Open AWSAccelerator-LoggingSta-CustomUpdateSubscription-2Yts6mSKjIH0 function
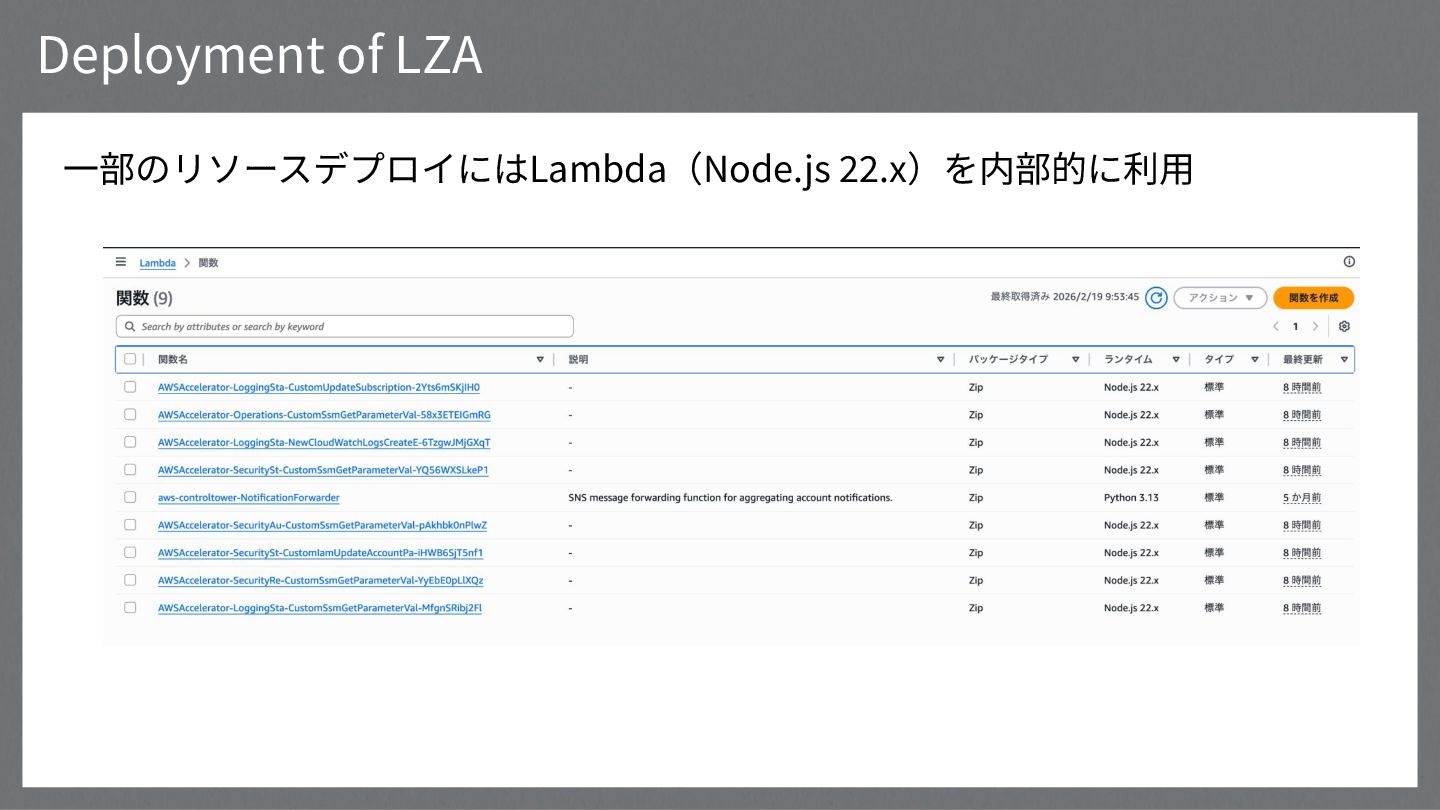Viewport: 1440px width, 810px height. point(319,387)
